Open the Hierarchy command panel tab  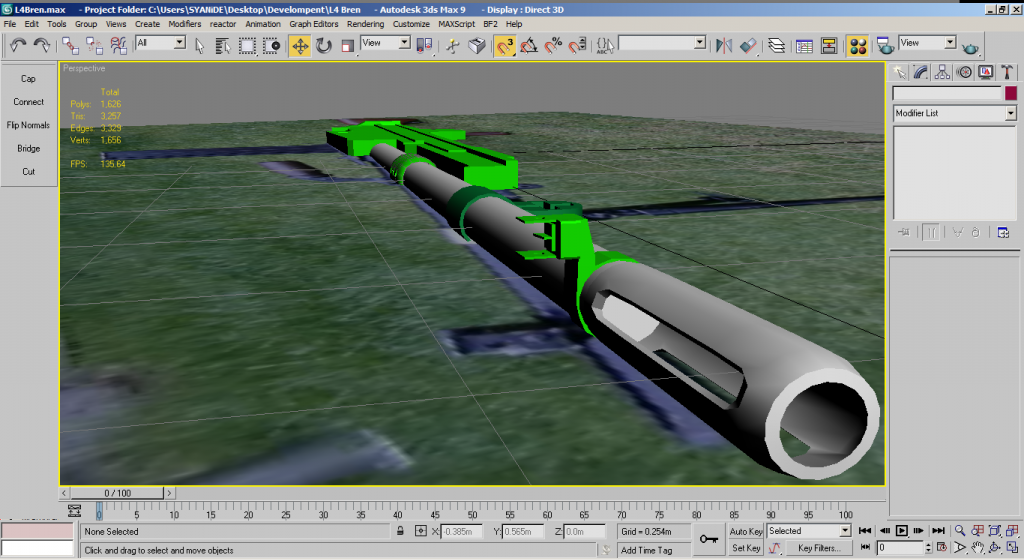click(x=942, y=72)
